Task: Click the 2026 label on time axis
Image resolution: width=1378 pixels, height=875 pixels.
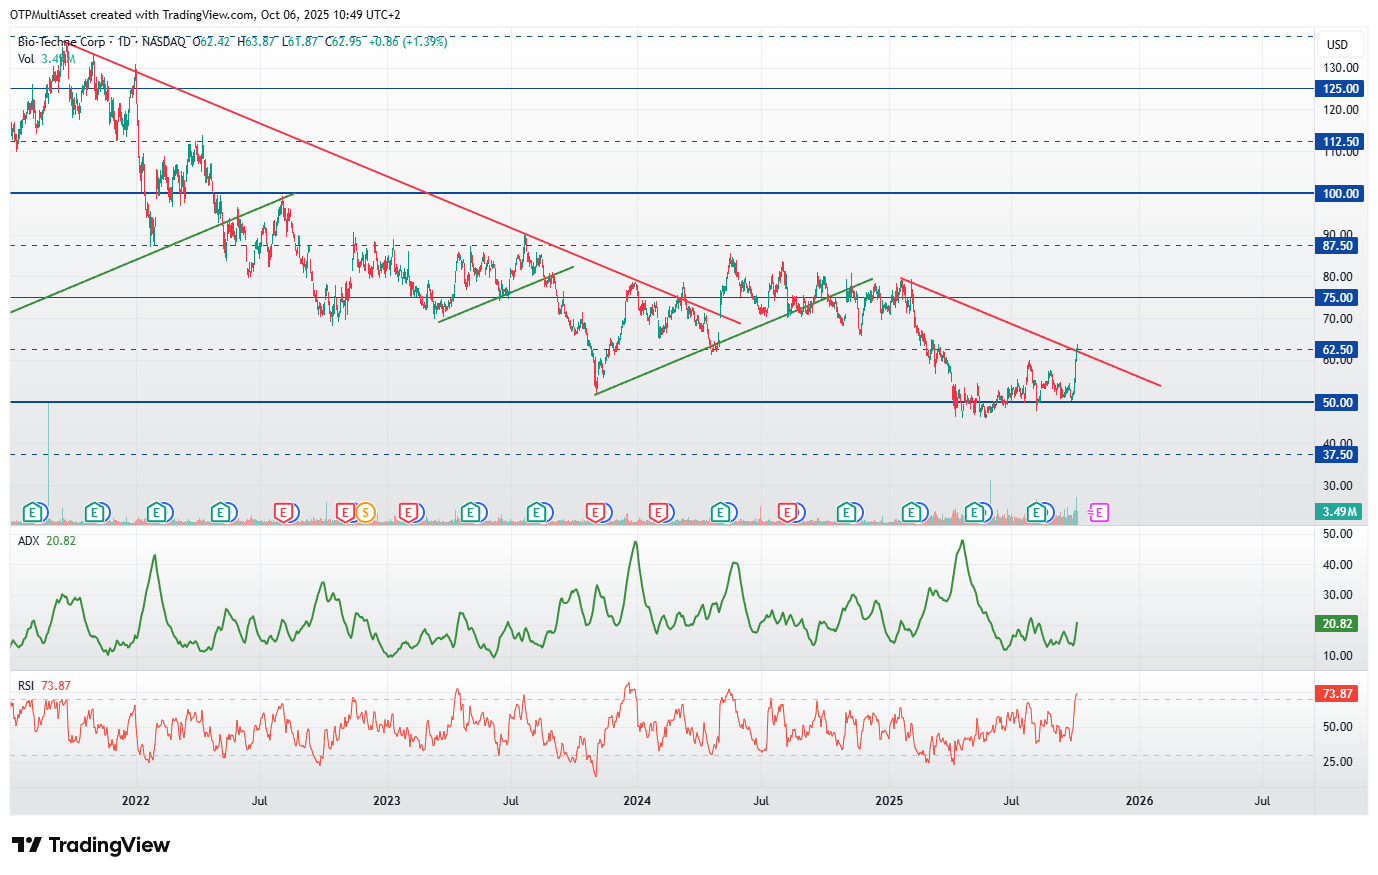Action: tap(1139, 801)
